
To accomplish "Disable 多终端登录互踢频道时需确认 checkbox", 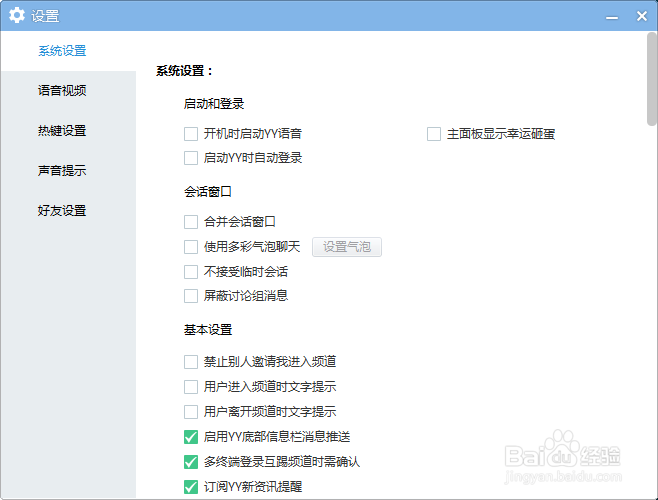I will point(191,462).
